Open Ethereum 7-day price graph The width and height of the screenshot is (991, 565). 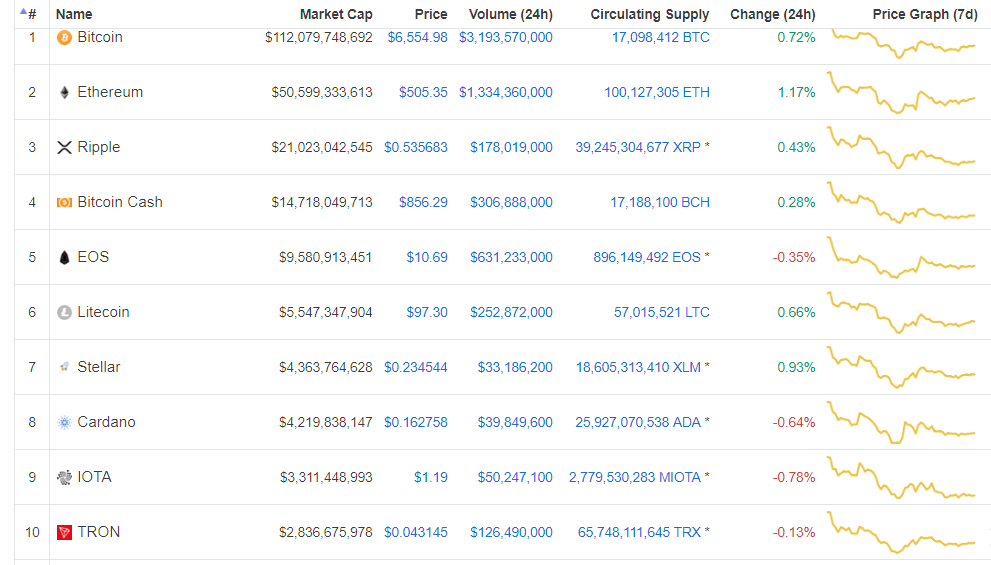(903, 94)
